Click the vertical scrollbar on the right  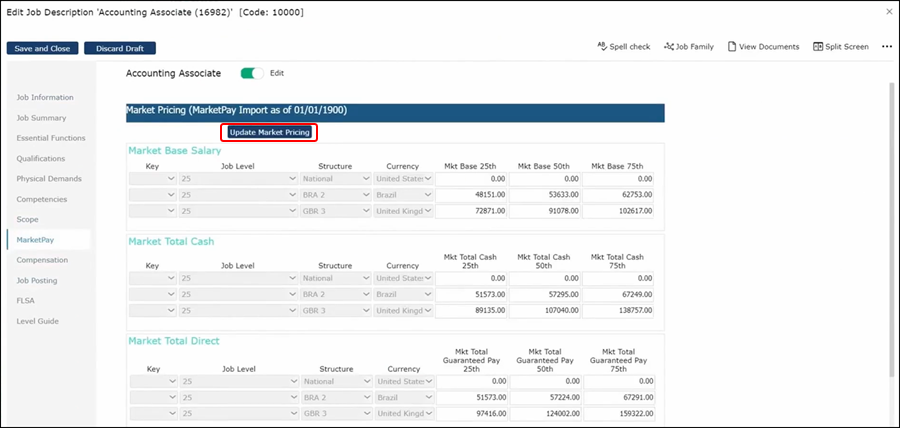(x=890, y=200)
